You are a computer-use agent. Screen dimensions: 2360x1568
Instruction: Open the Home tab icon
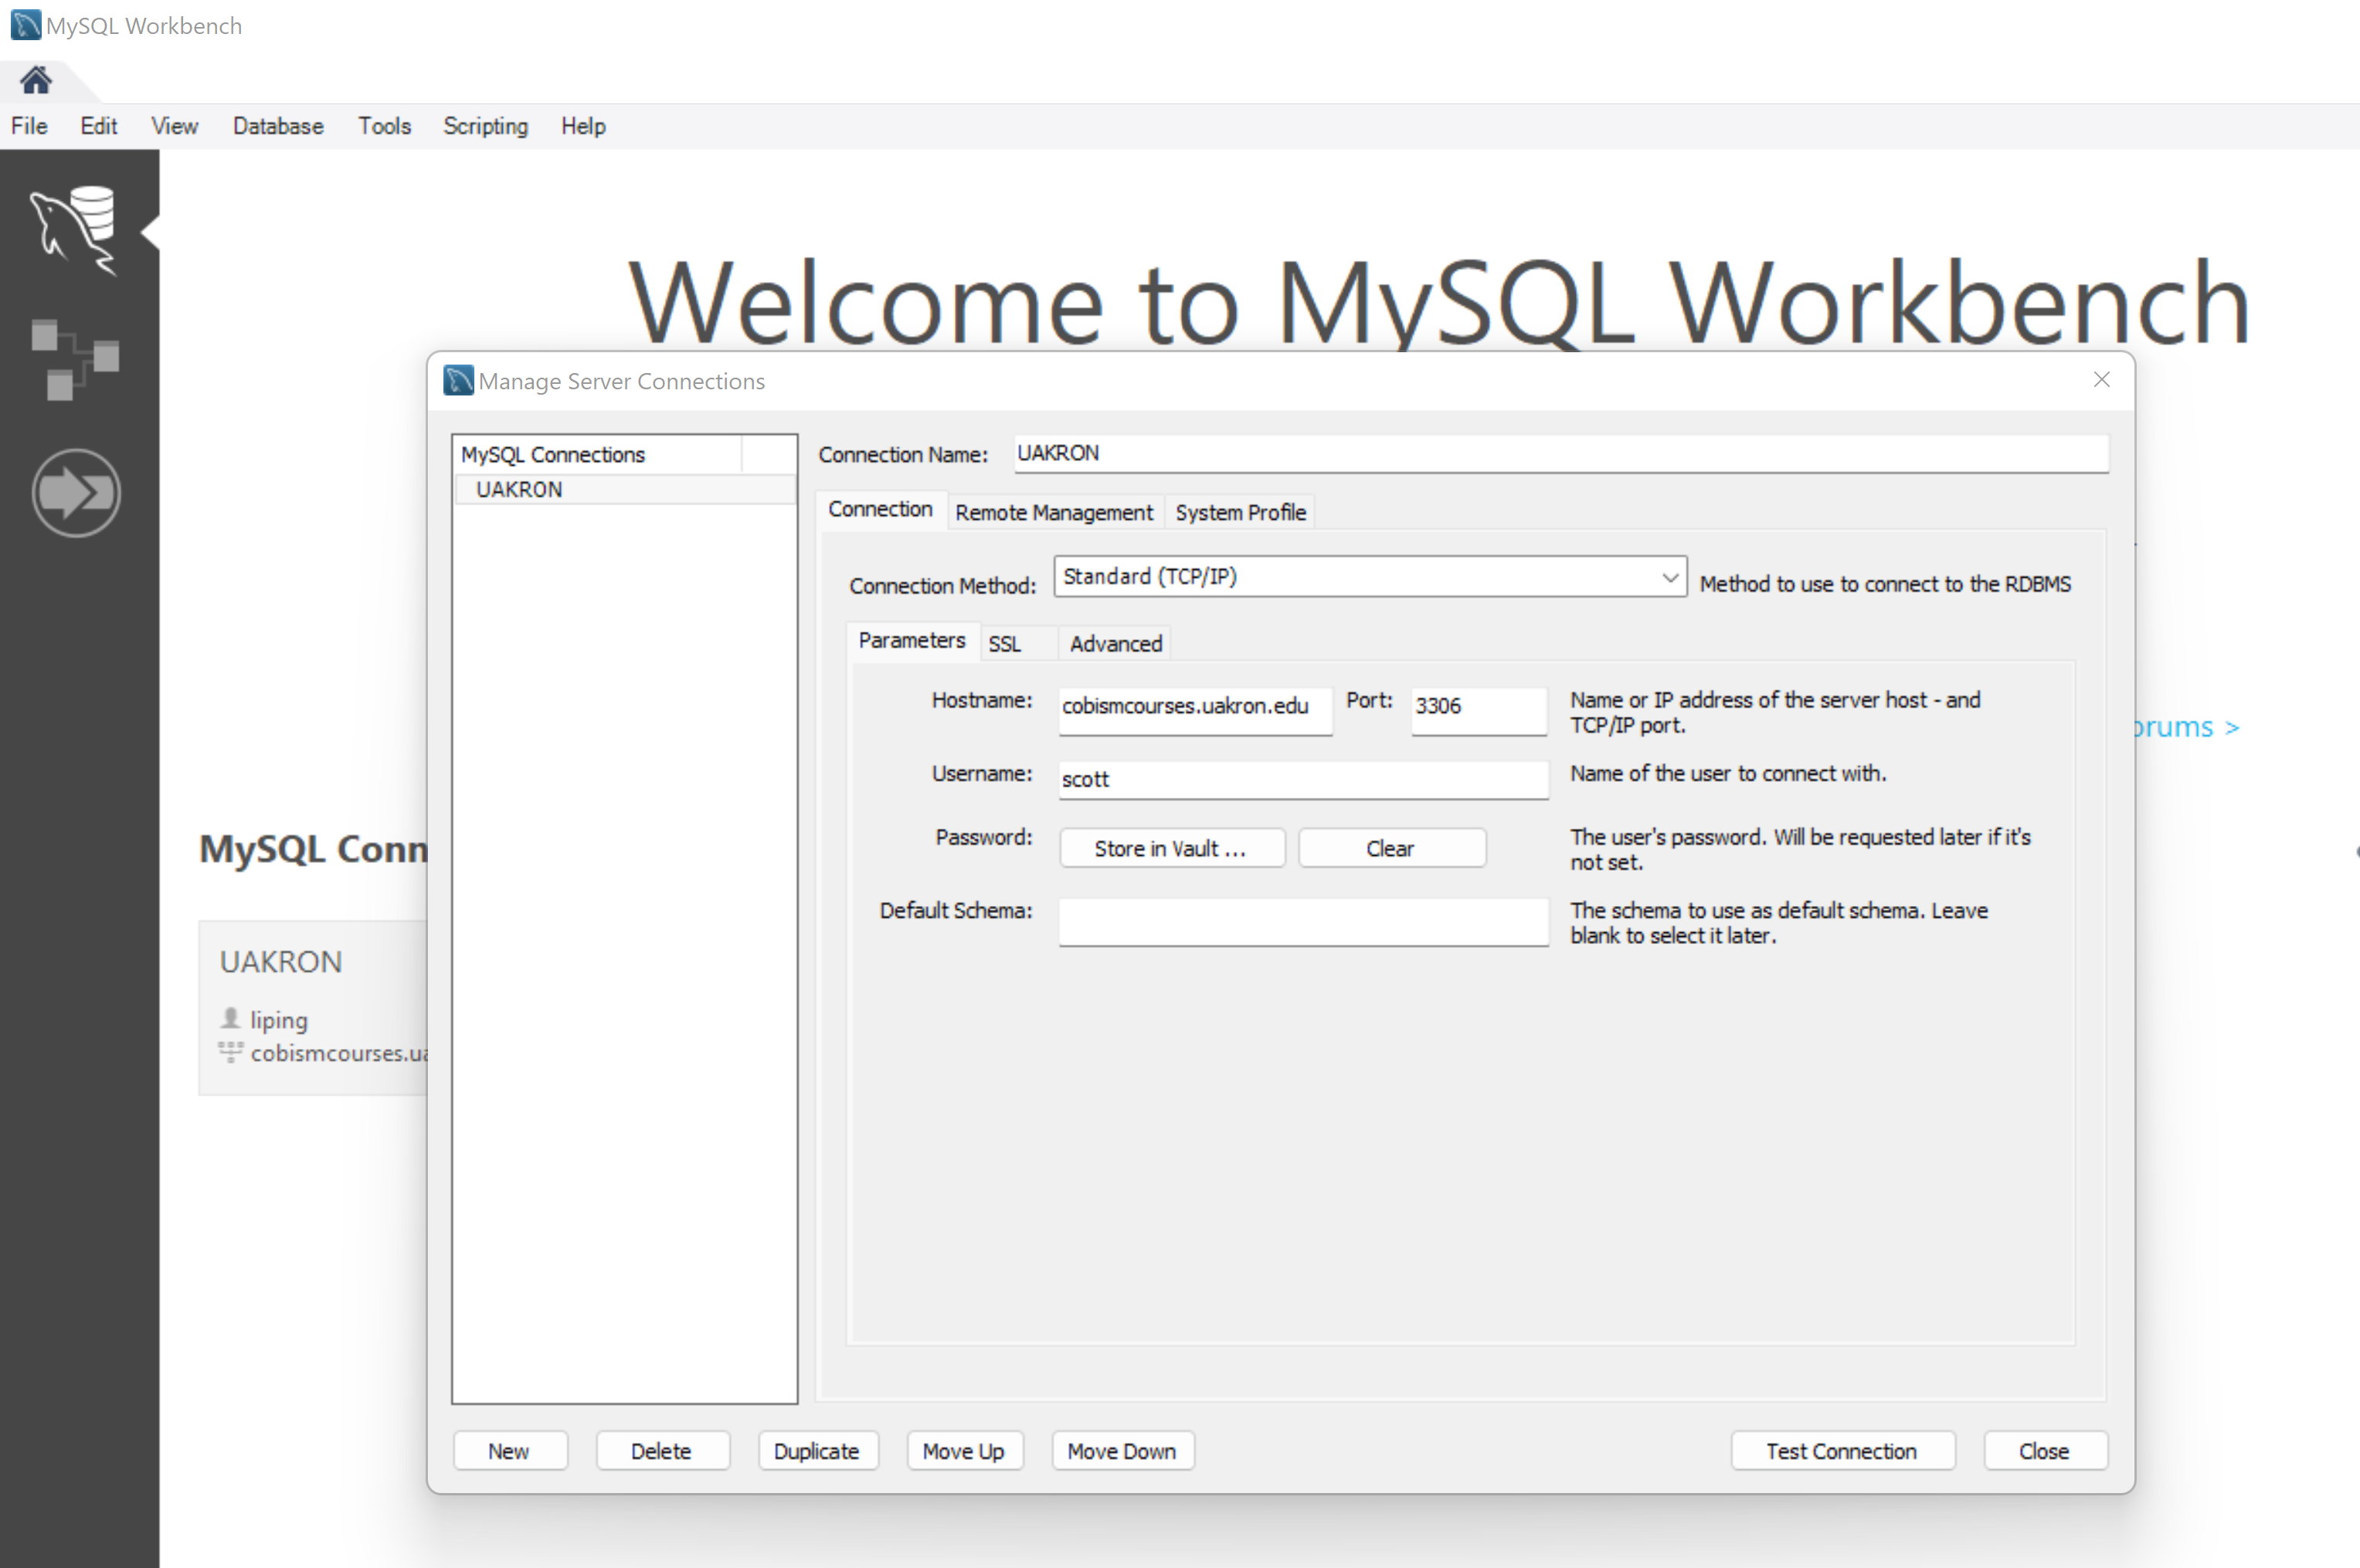(36, 80)
